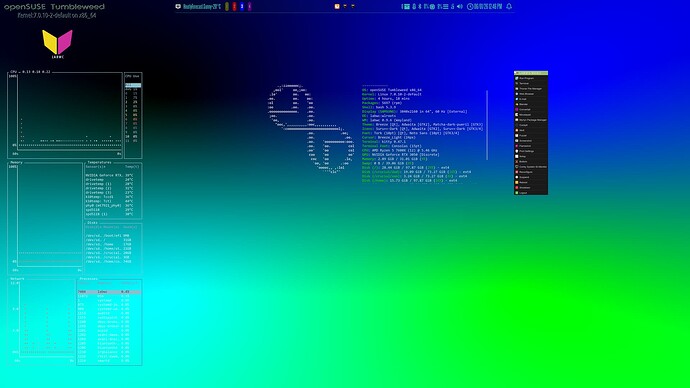The width and height of the screenshot is (690, 388).
Task: Launch Flameshot from the menu
Action: 531,146
